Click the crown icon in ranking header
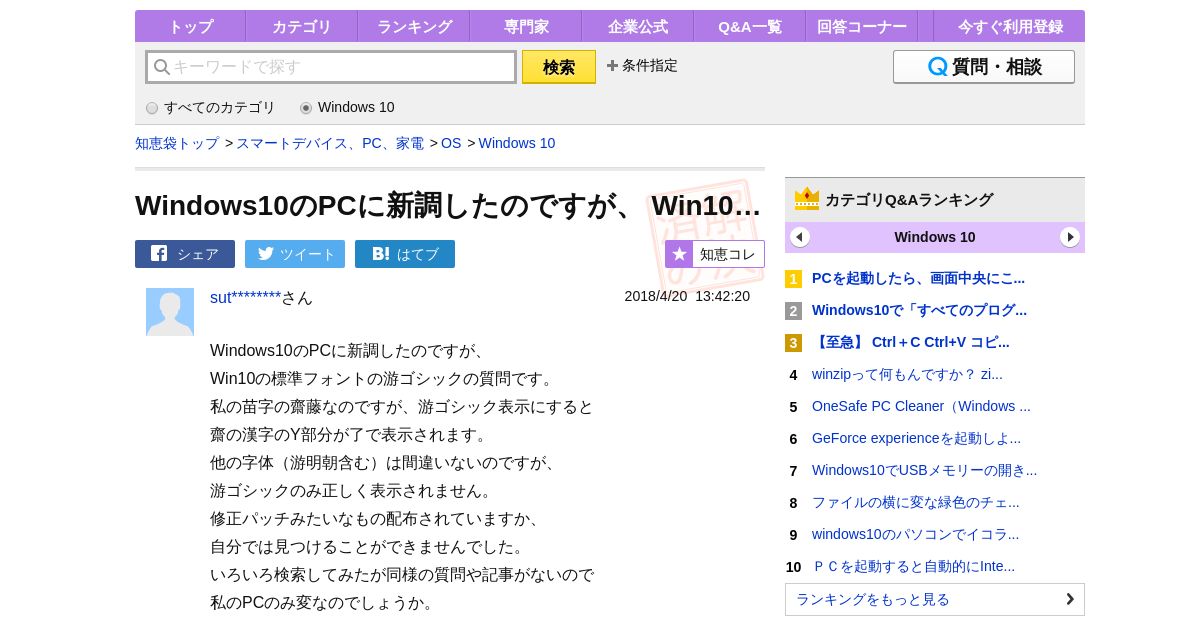This screenshot has width=1200, height=630. coord(807,199)
